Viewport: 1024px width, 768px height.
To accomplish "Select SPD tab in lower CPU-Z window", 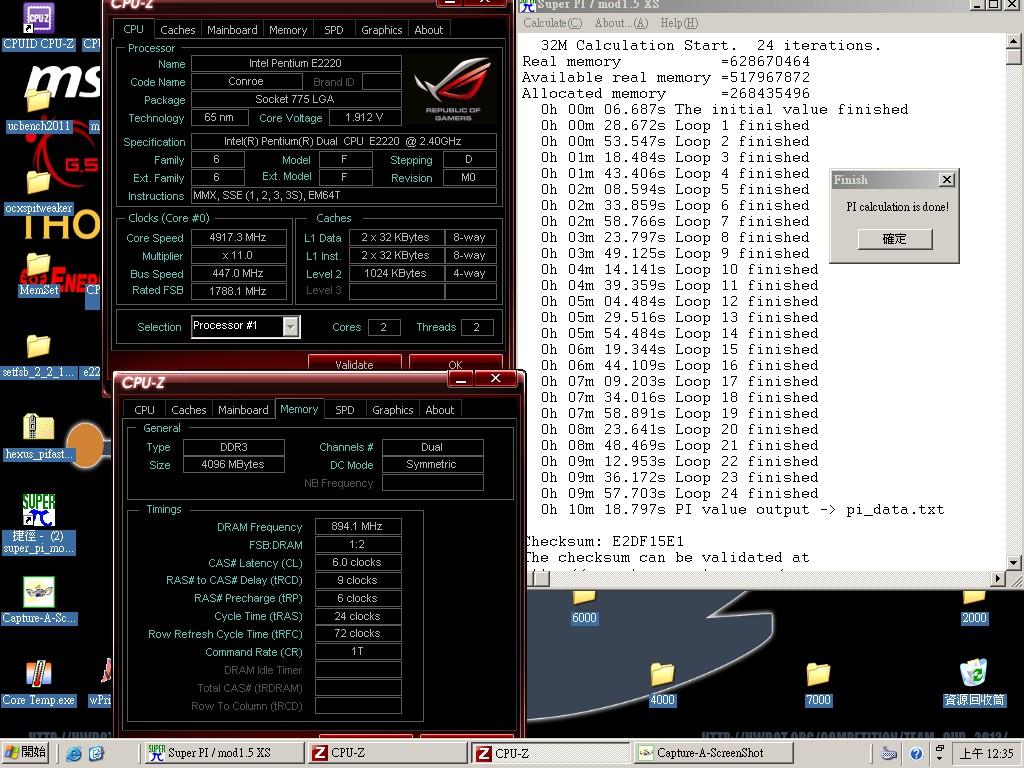I will click(x=344, y=410).
